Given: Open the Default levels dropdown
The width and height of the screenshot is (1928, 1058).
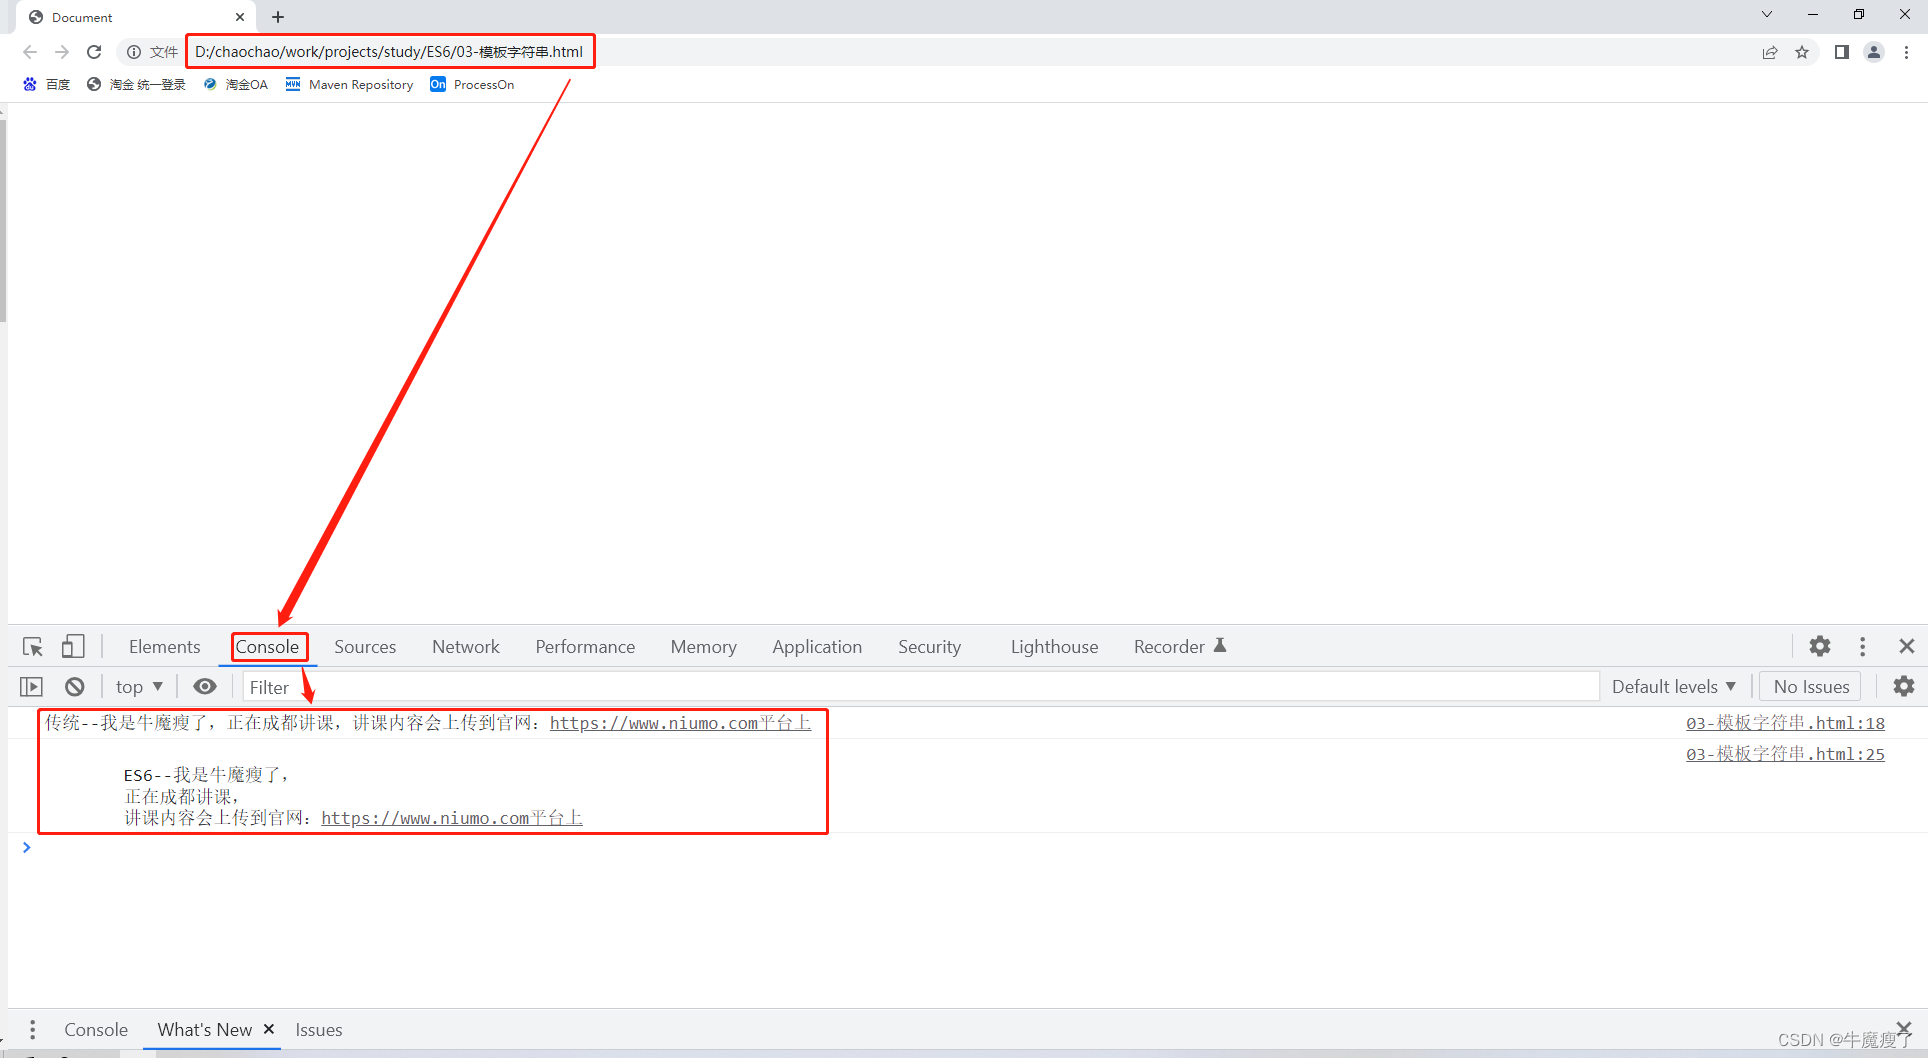Looking at the screenshot, I should [1673, 687].
